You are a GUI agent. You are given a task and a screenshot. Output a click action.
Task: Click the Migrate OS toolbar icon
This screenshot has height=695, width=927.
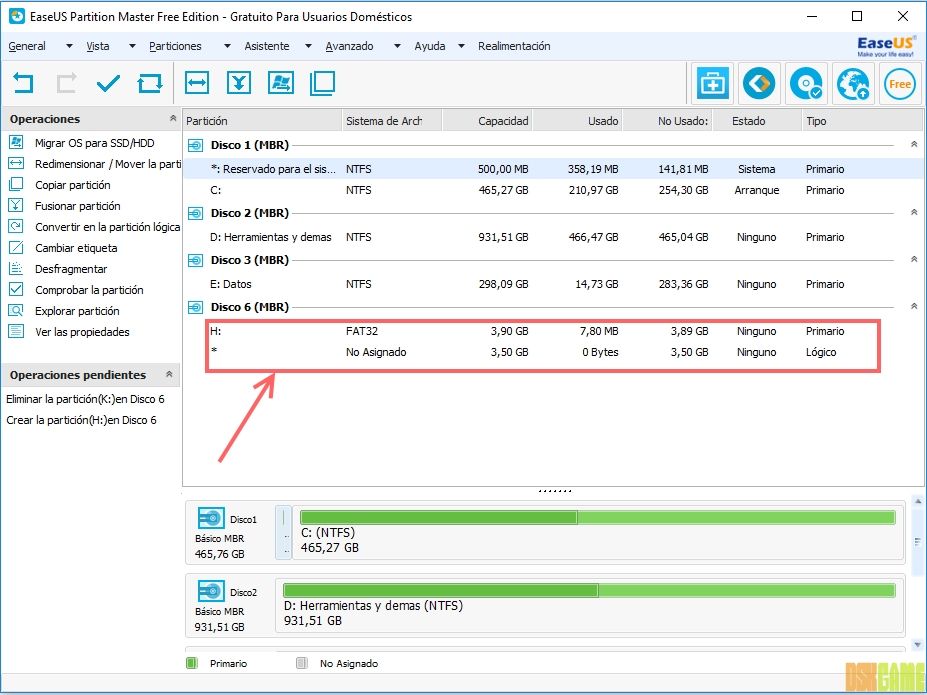[280, 83]
